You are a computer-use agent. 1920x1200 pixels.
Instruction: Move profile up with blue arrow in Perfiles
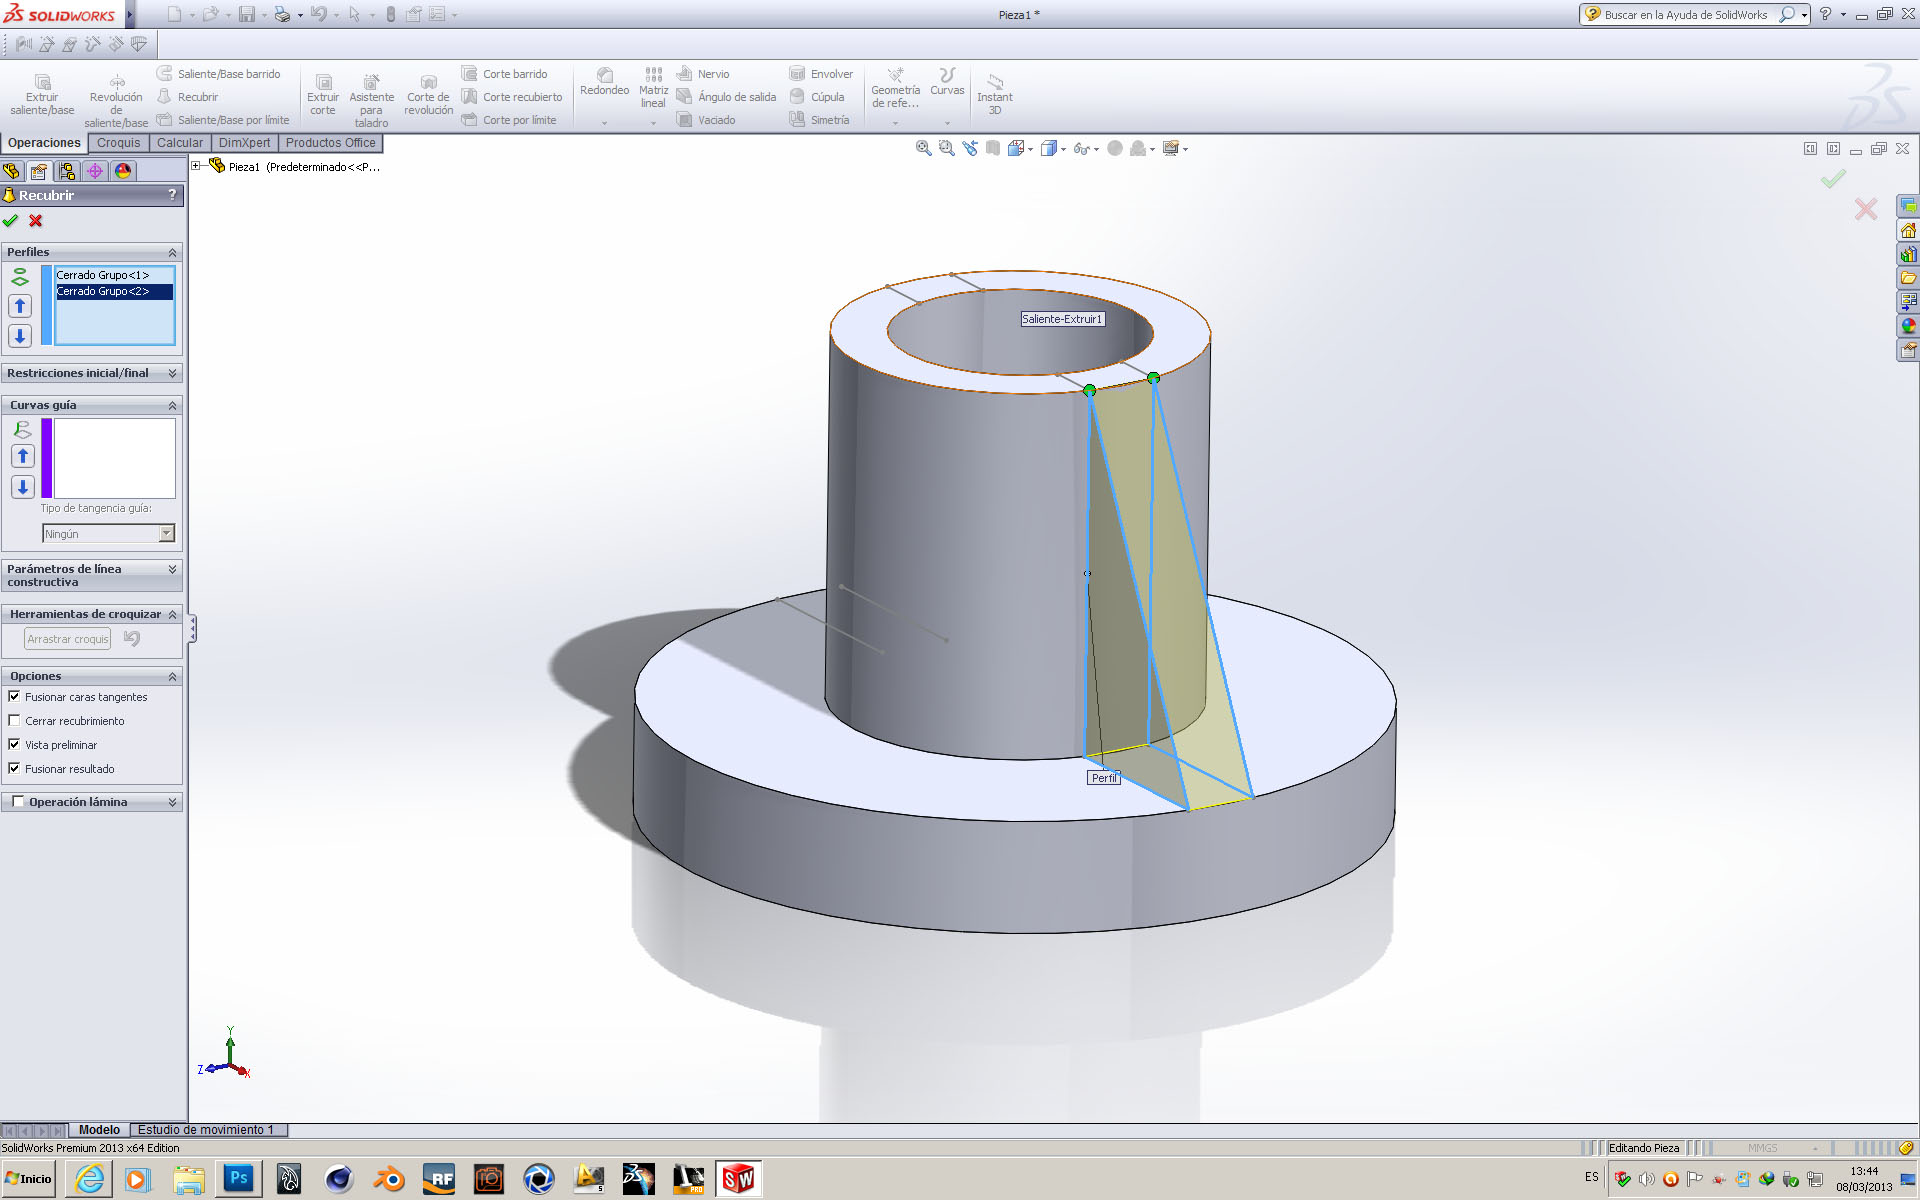20,306
